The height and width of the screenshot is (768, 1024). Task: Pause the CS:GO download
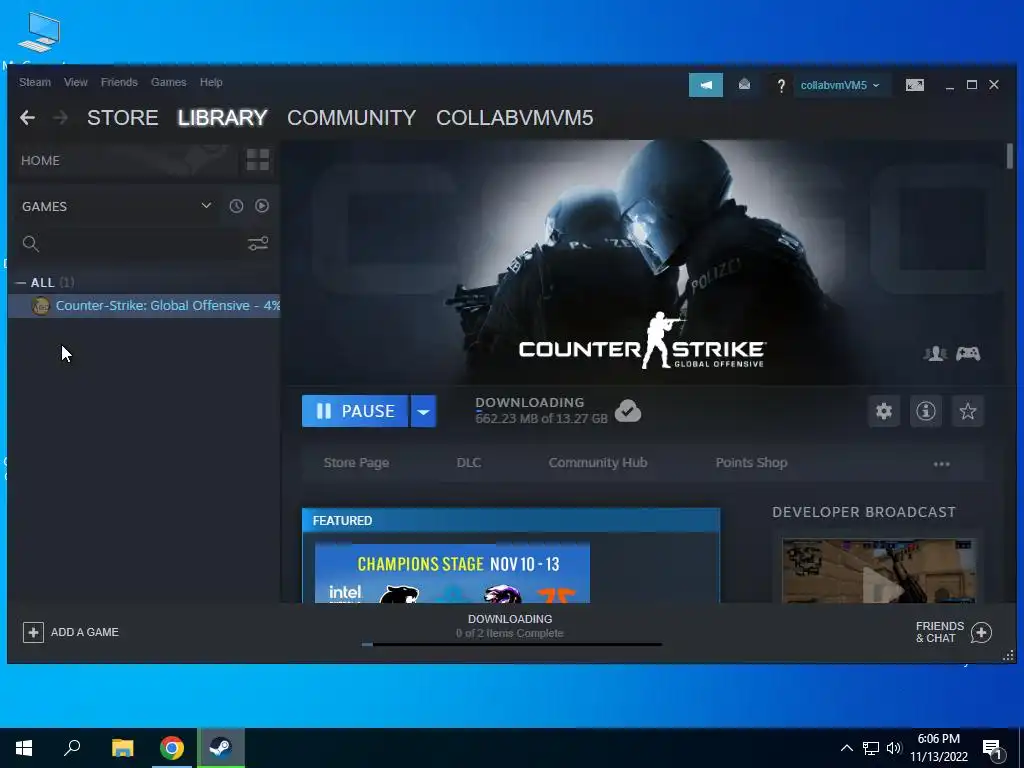(x=355, y=411)
